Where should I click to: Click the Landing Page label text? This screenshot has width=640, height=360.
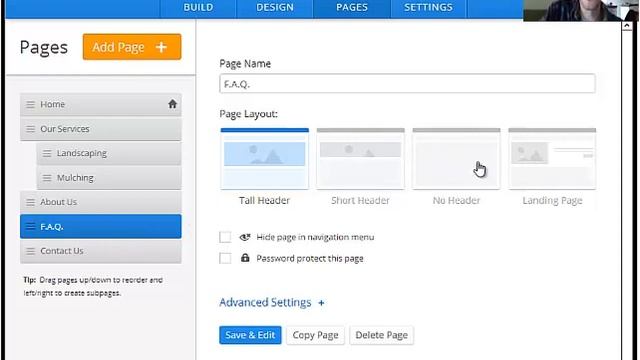[x=552, y=200]
